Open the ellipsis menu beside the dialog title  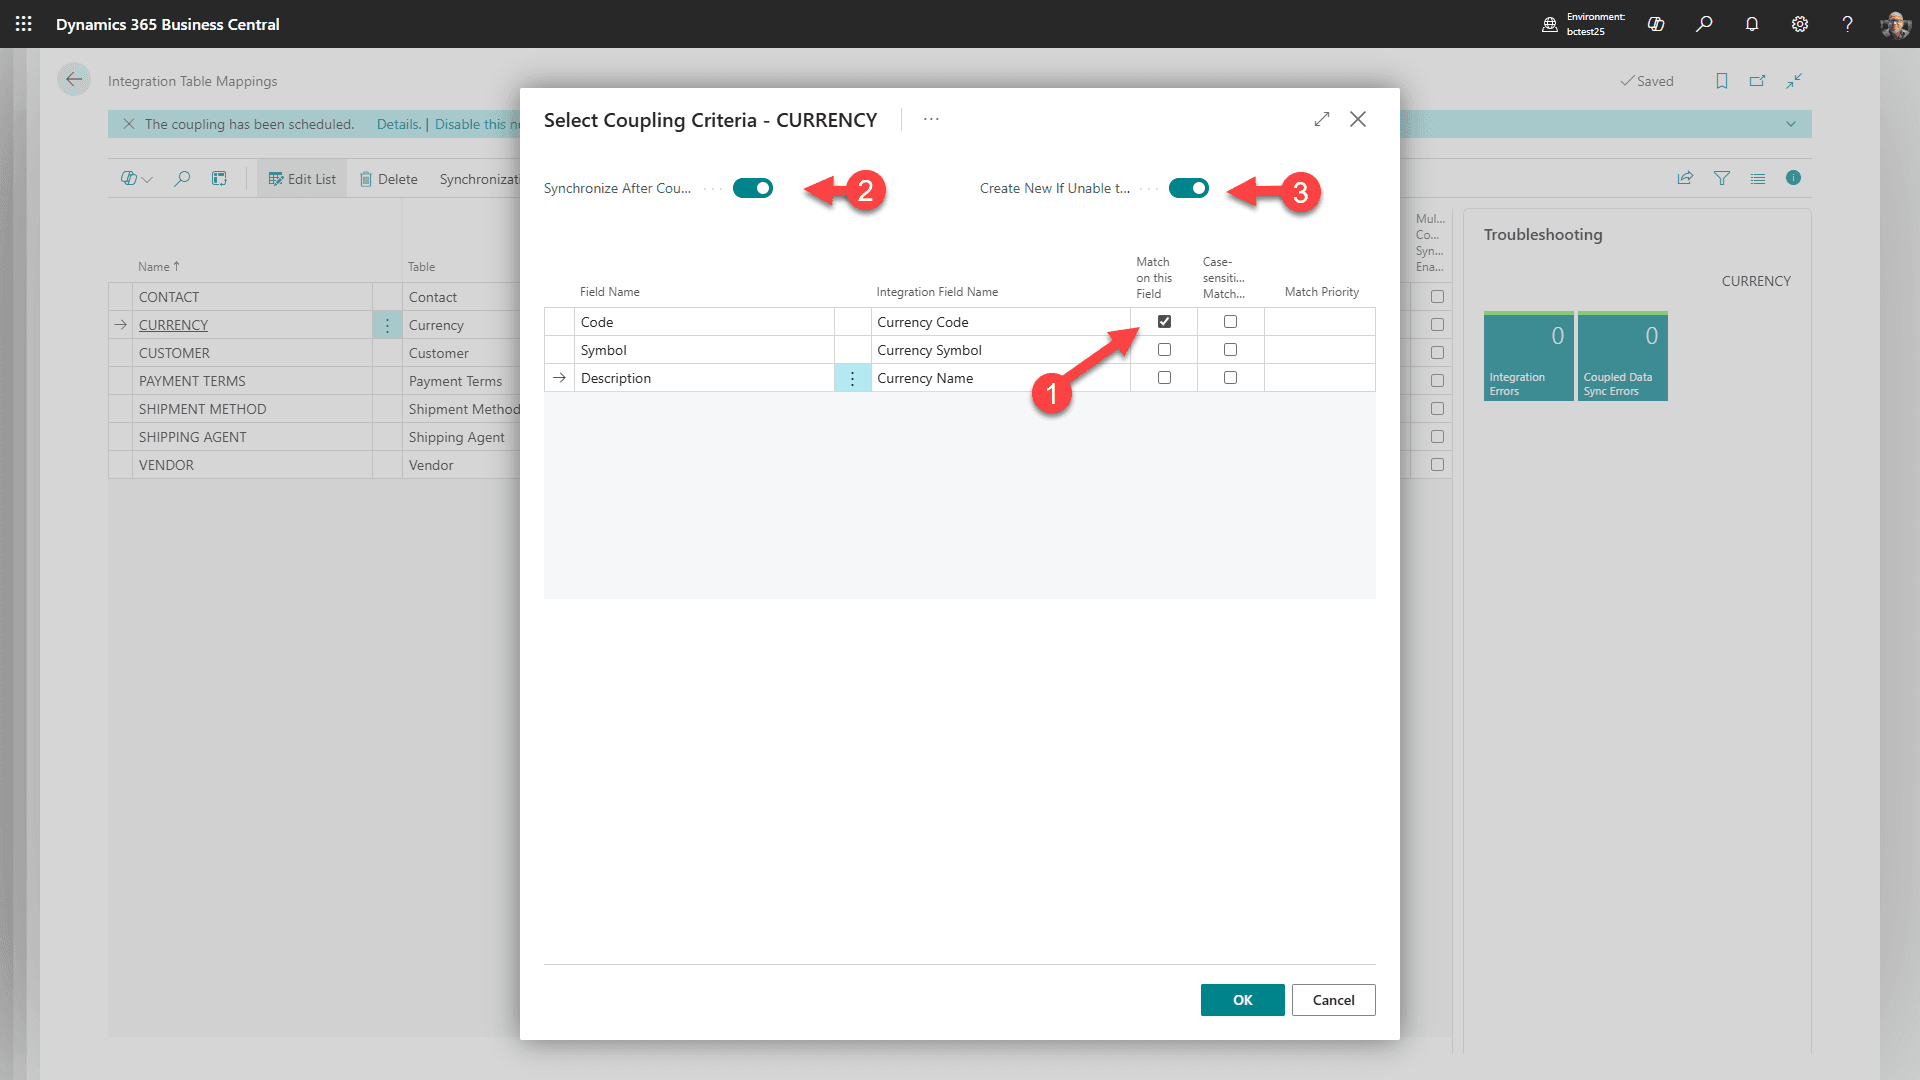click(931, 119)
